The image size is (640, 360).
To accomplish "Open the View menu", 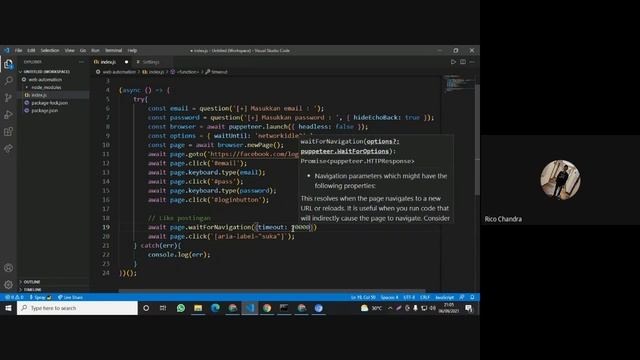I will click(x=69, y=51).
